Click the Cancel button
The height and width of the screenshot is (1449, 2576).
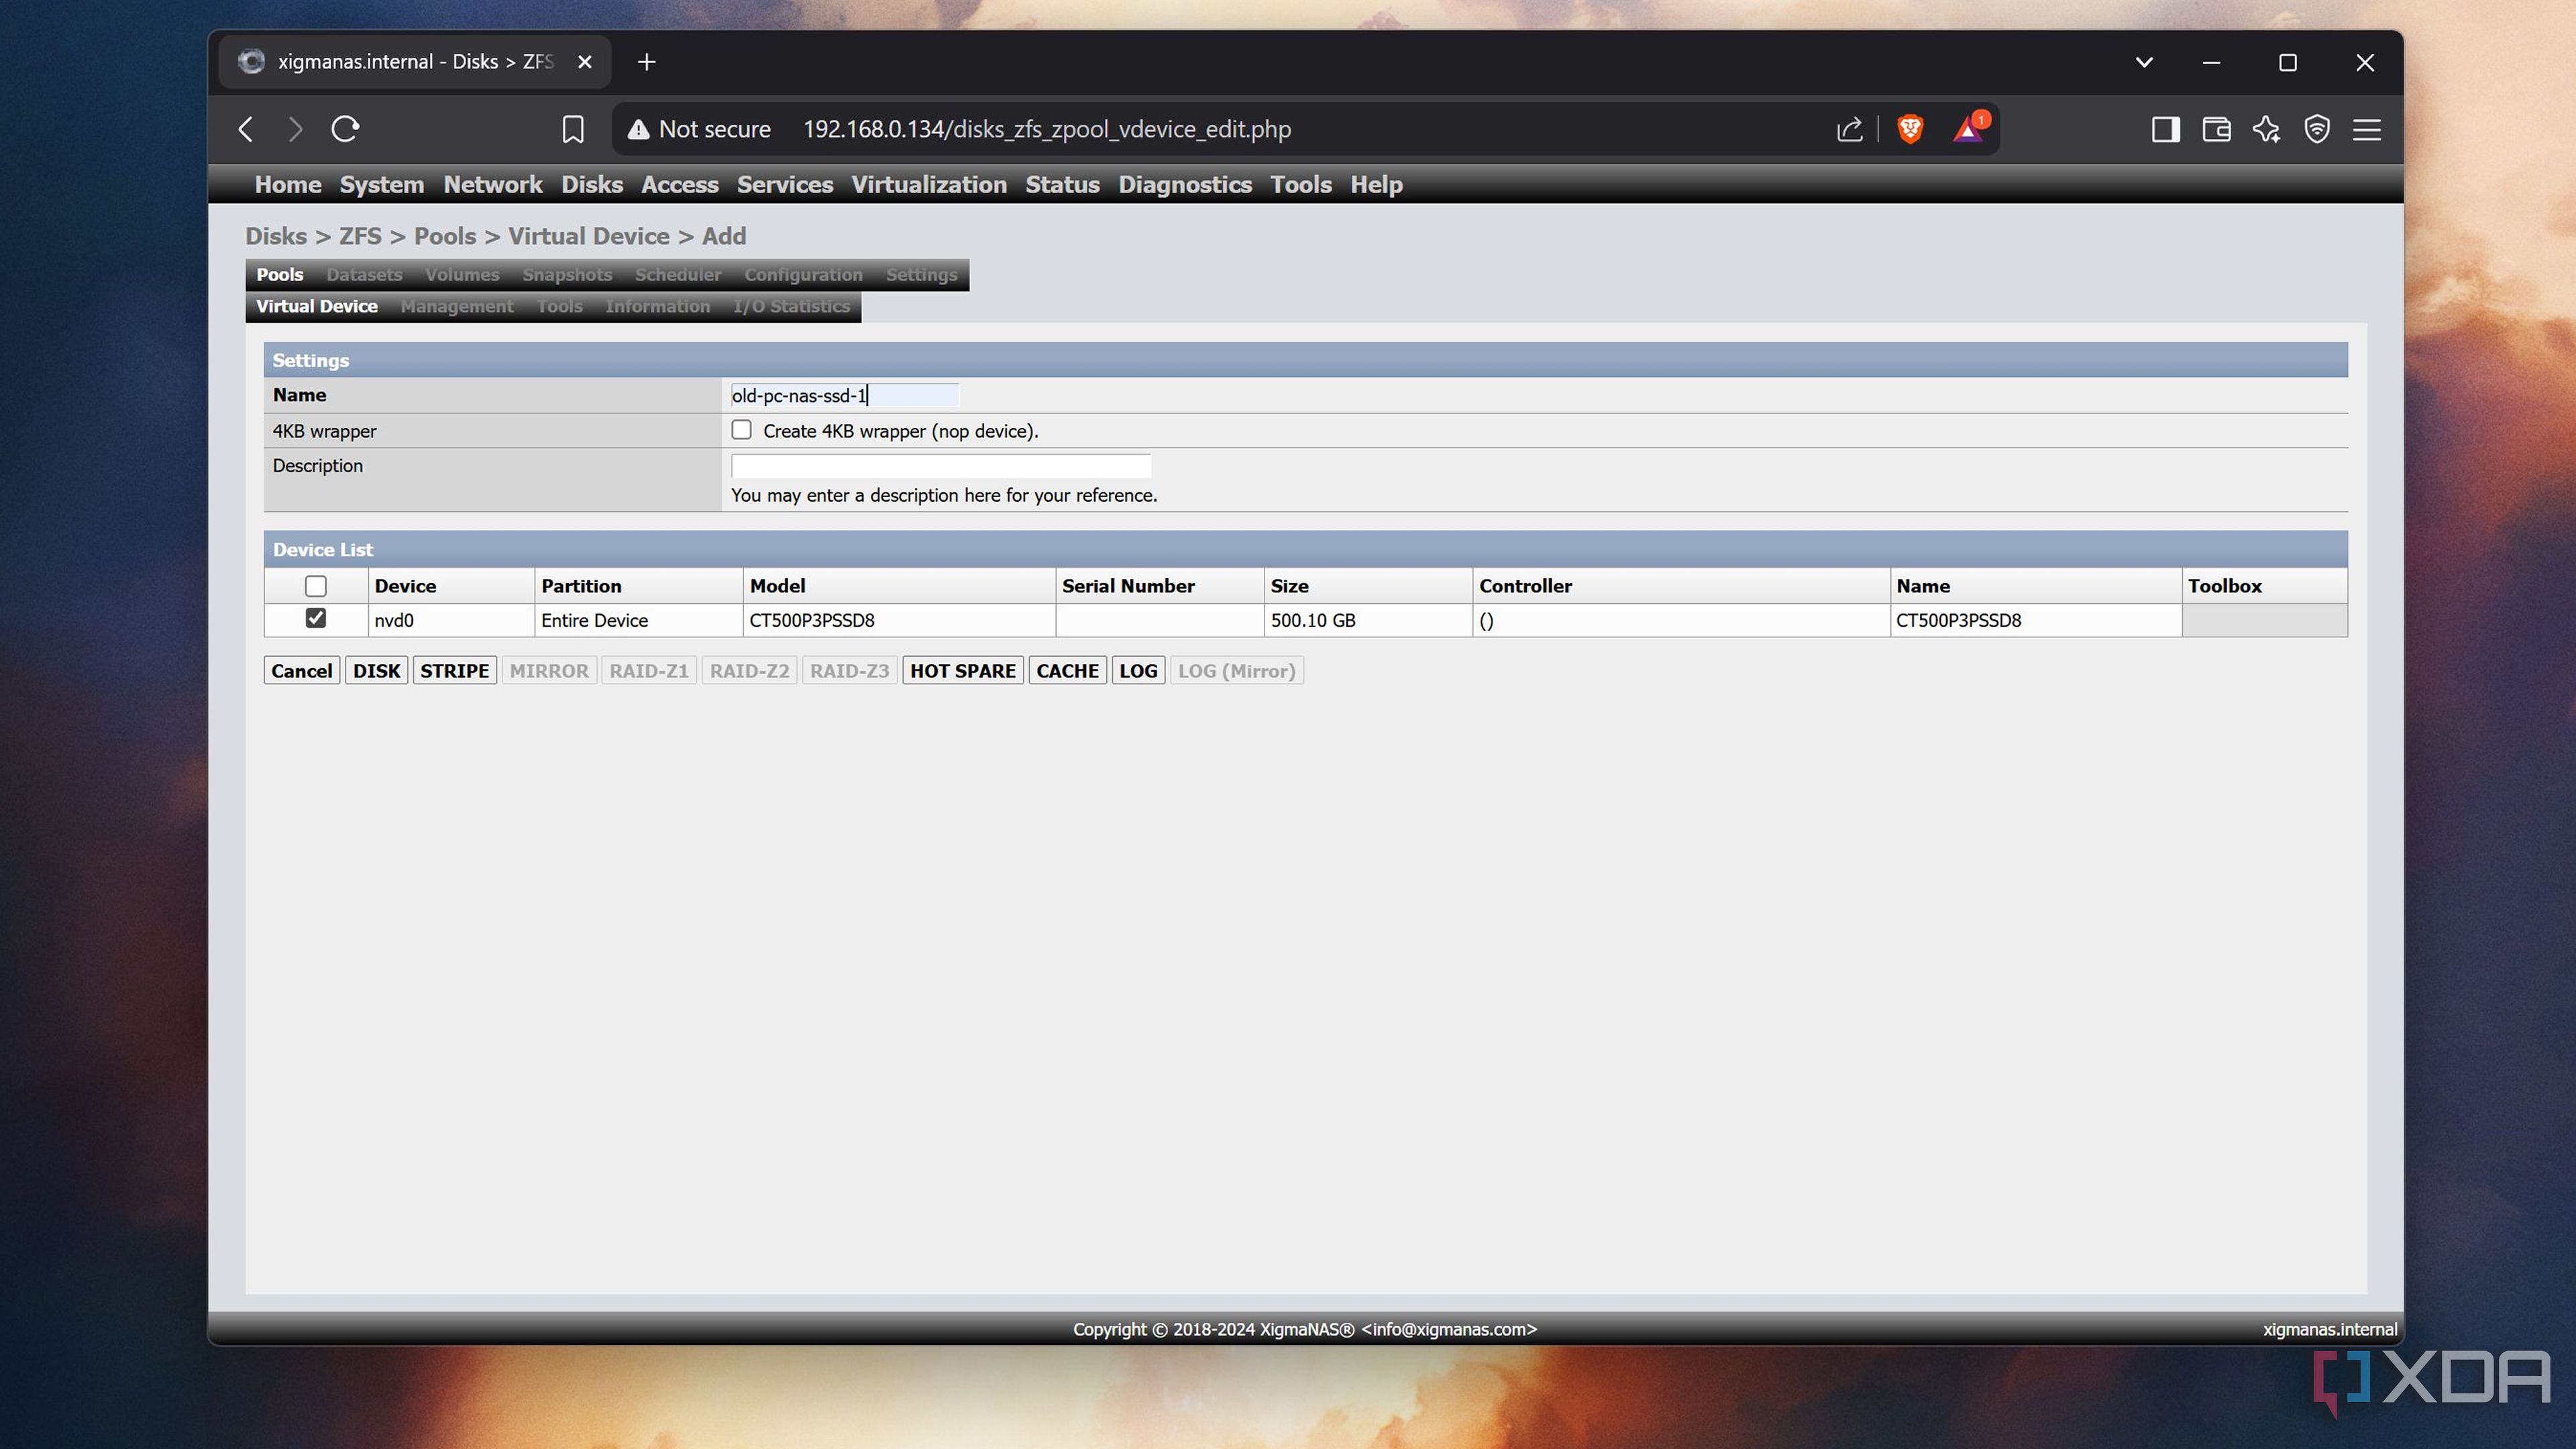tap(301, 671)
